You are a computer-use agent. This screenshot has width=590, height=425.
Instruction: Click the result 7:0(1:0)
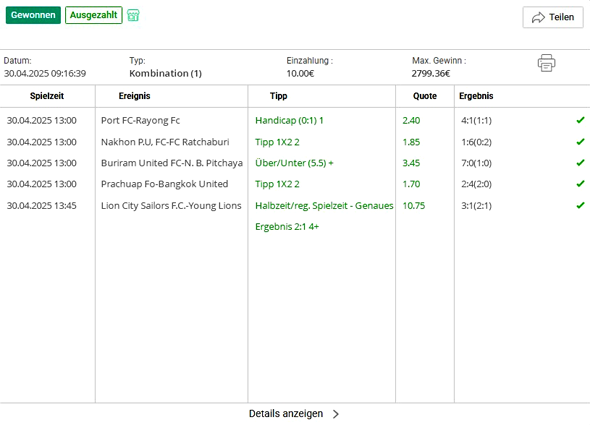point(476,163)
